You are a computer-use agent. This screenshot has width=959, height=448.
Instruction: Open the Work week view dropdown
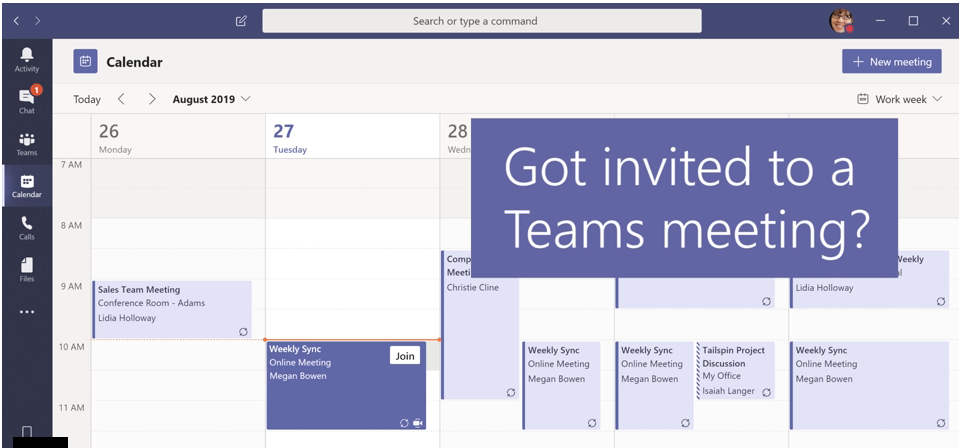click(x=900, y=99)
